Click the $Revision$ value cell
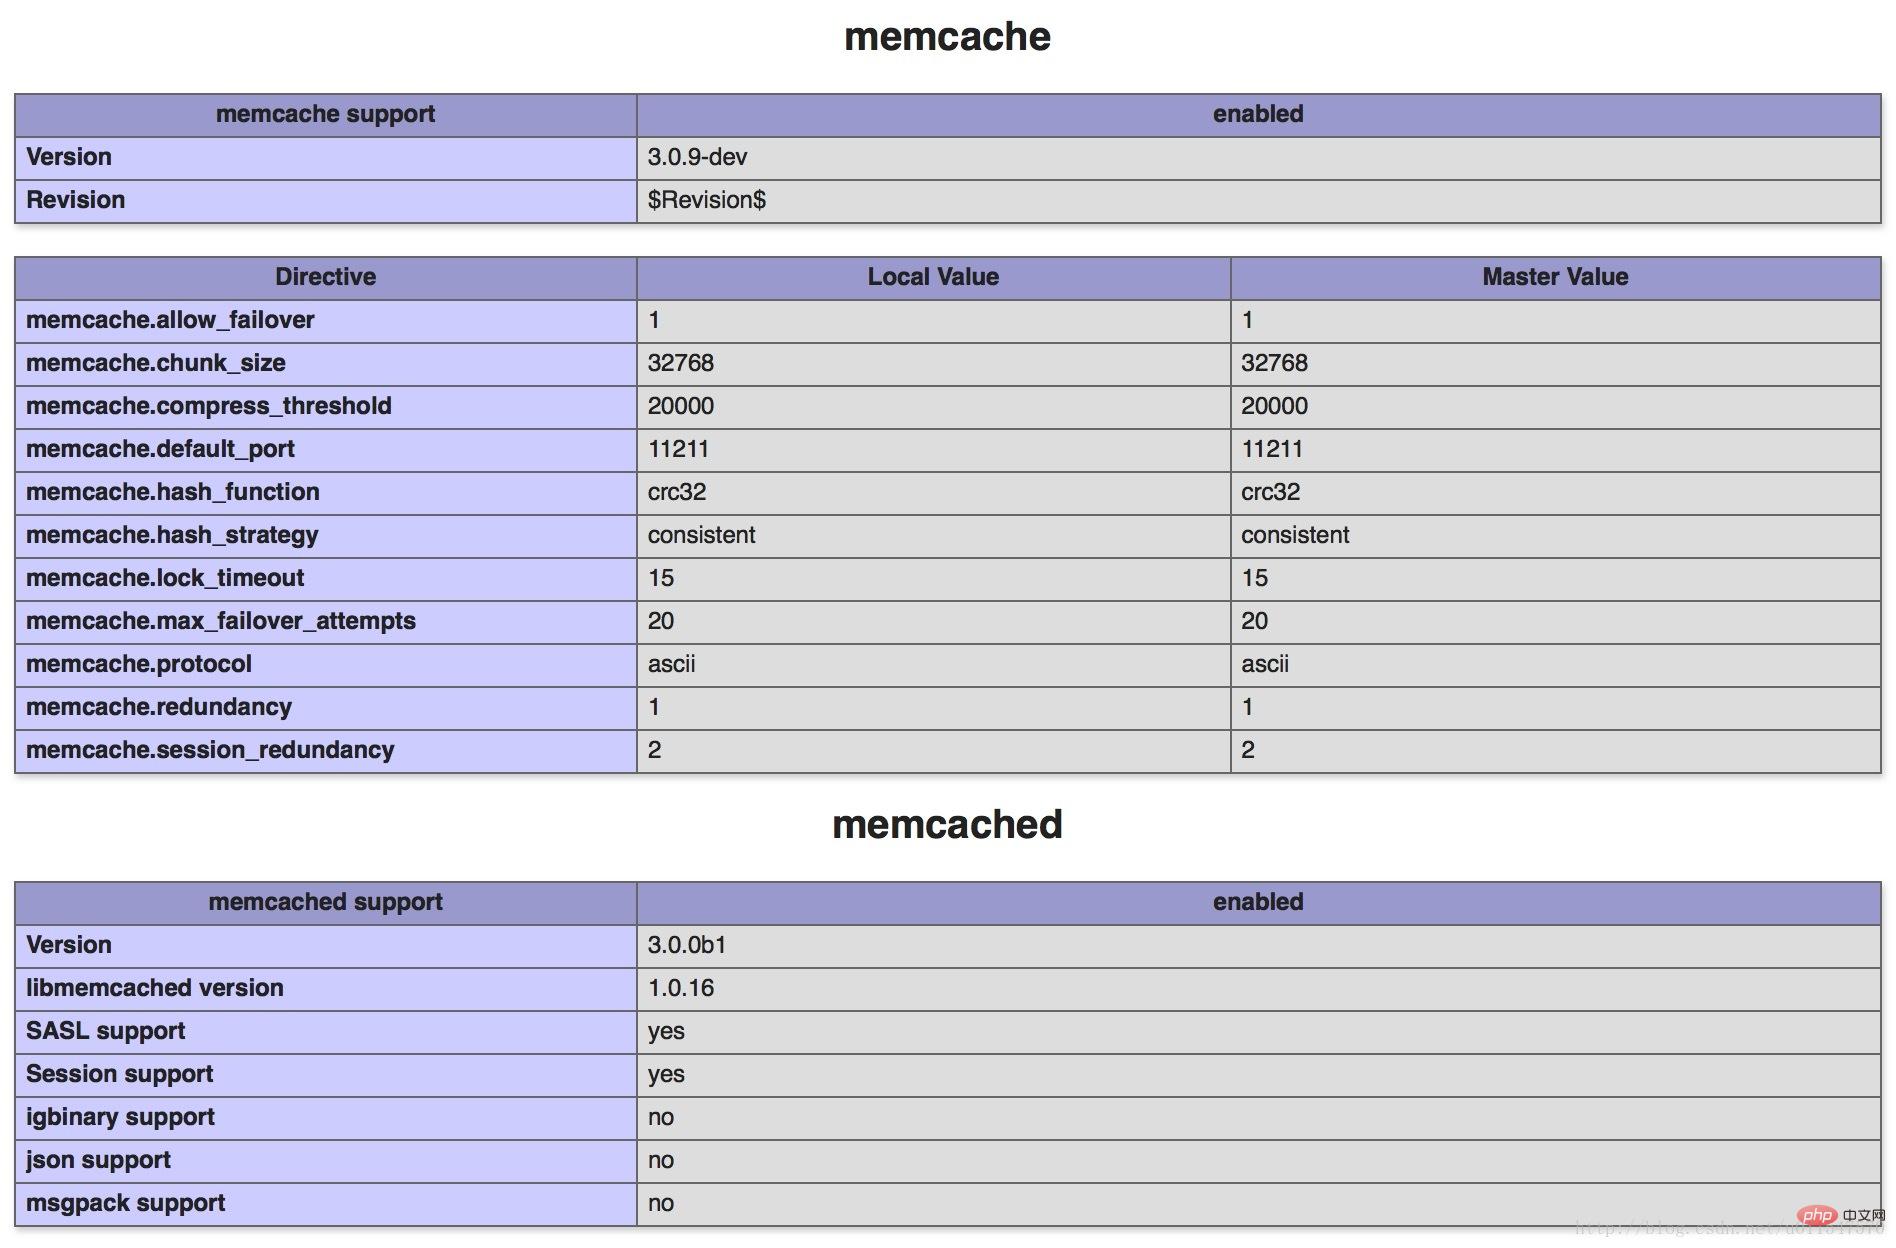Screen dimensions: 1896x1248 (706, 200)
